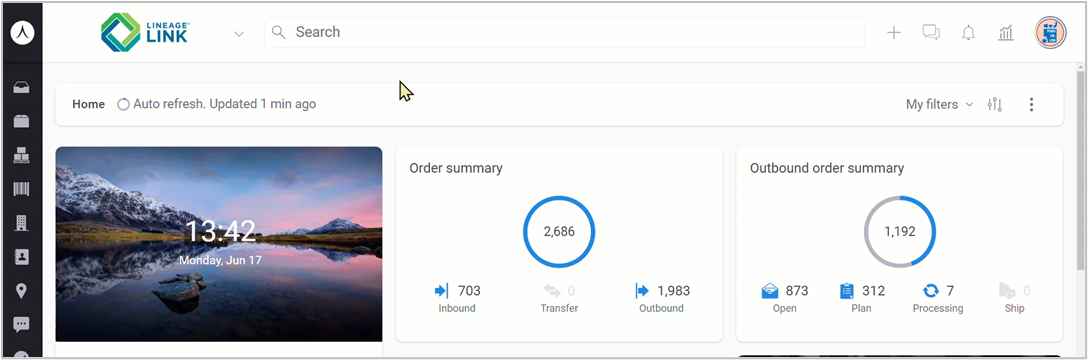Image resolution: width=1088 pixels, height=360 pixels.
Task: Click the plus icon to add new
Action: tap(894, 33)
